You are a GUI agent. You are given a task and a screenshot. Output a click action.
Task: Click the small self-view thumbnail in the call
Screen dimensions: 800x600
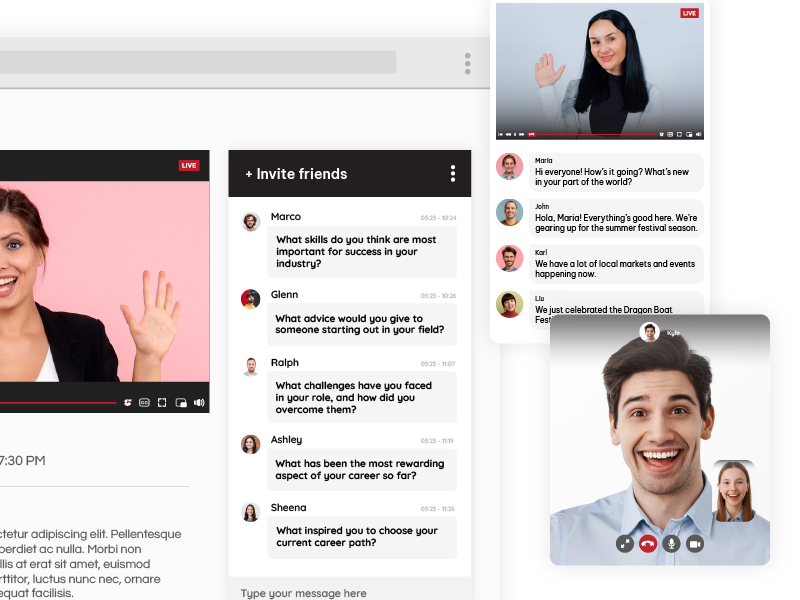click(733, 492)
